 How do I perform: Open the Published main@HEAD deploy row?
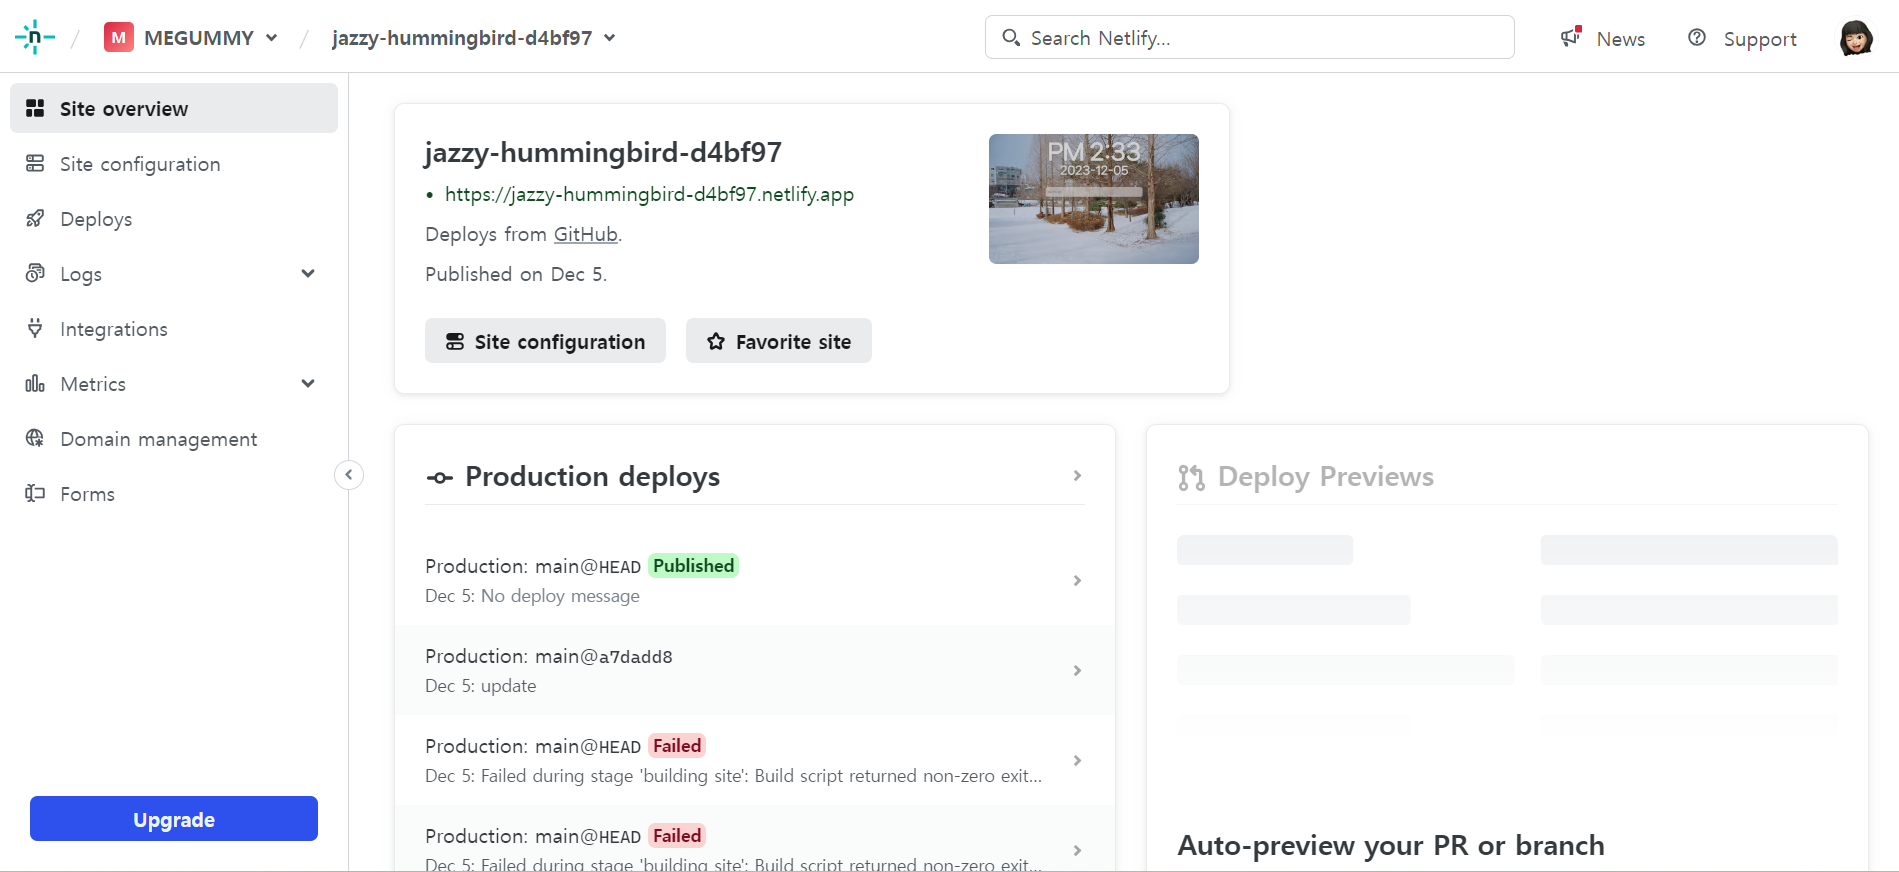tap(755, 581)
